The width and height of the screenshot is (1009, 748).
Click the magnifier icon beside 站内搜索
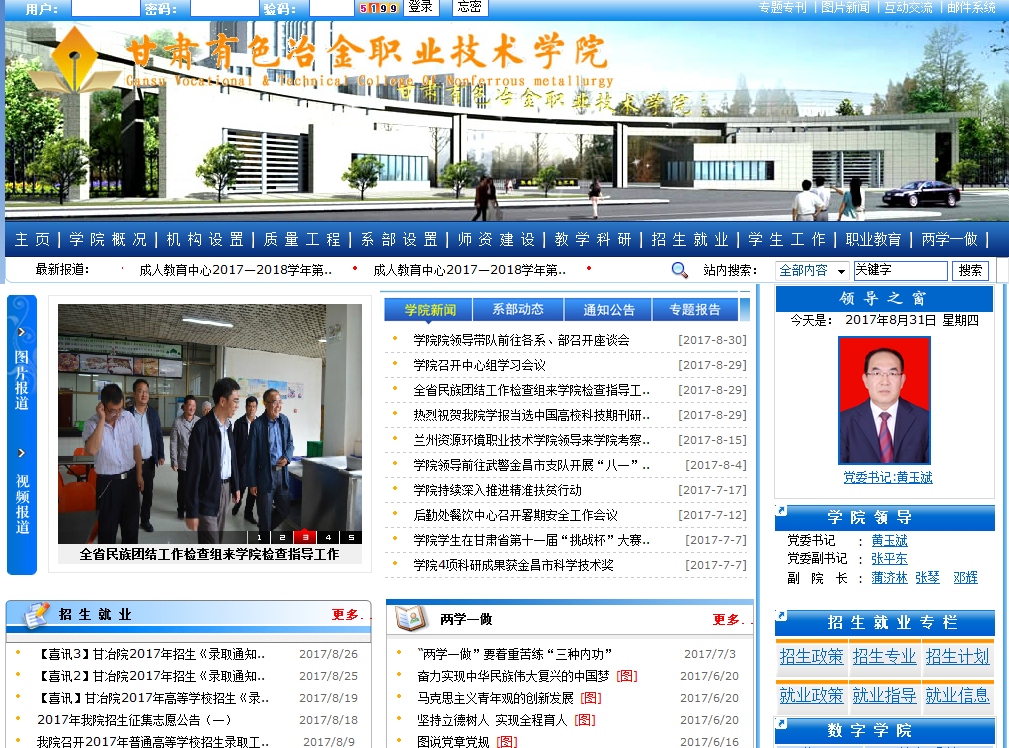(680, 270)
